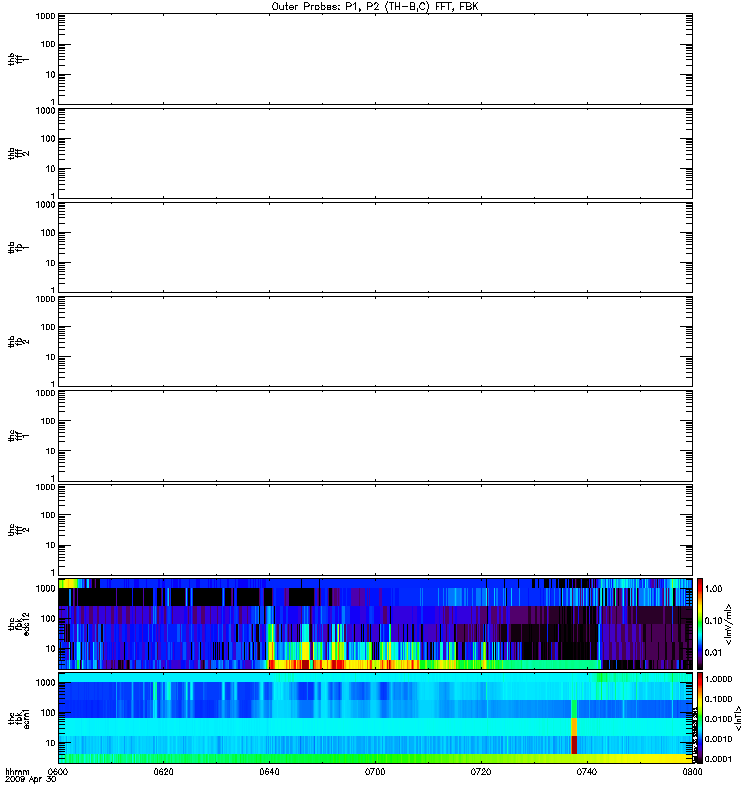This screenshot has width=750, height=800.
Task: Select the 'thb fff 2' panel axis label
Action: [x=18, y=153]
